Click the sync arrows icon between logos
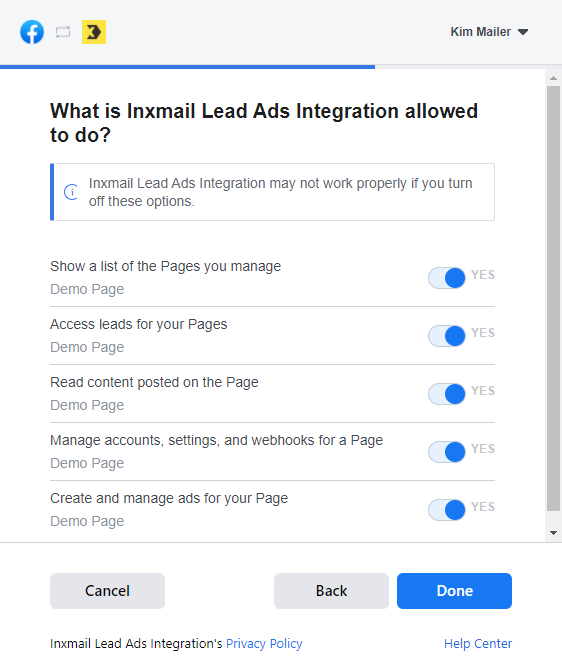The width and height of the screenshot is (562, 670). pyautogui.click(x=63, y=32)
